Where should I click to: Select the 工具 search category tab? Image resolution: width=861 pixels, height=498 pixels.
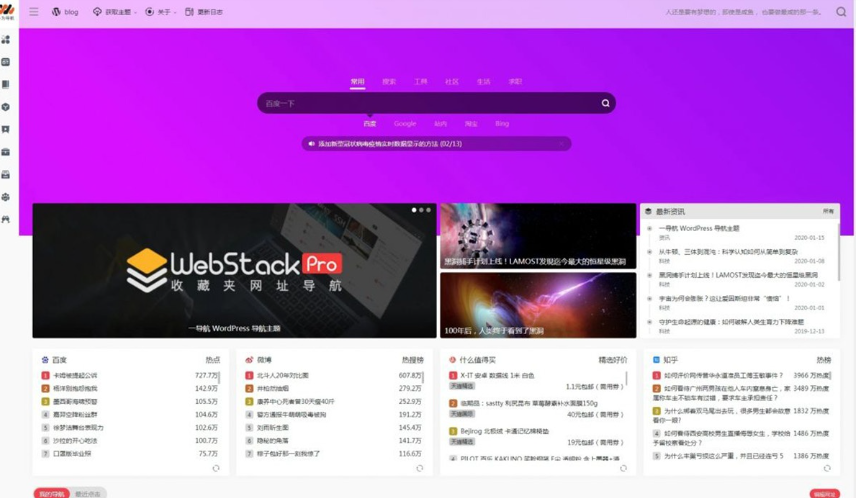[x=421, y=81]
